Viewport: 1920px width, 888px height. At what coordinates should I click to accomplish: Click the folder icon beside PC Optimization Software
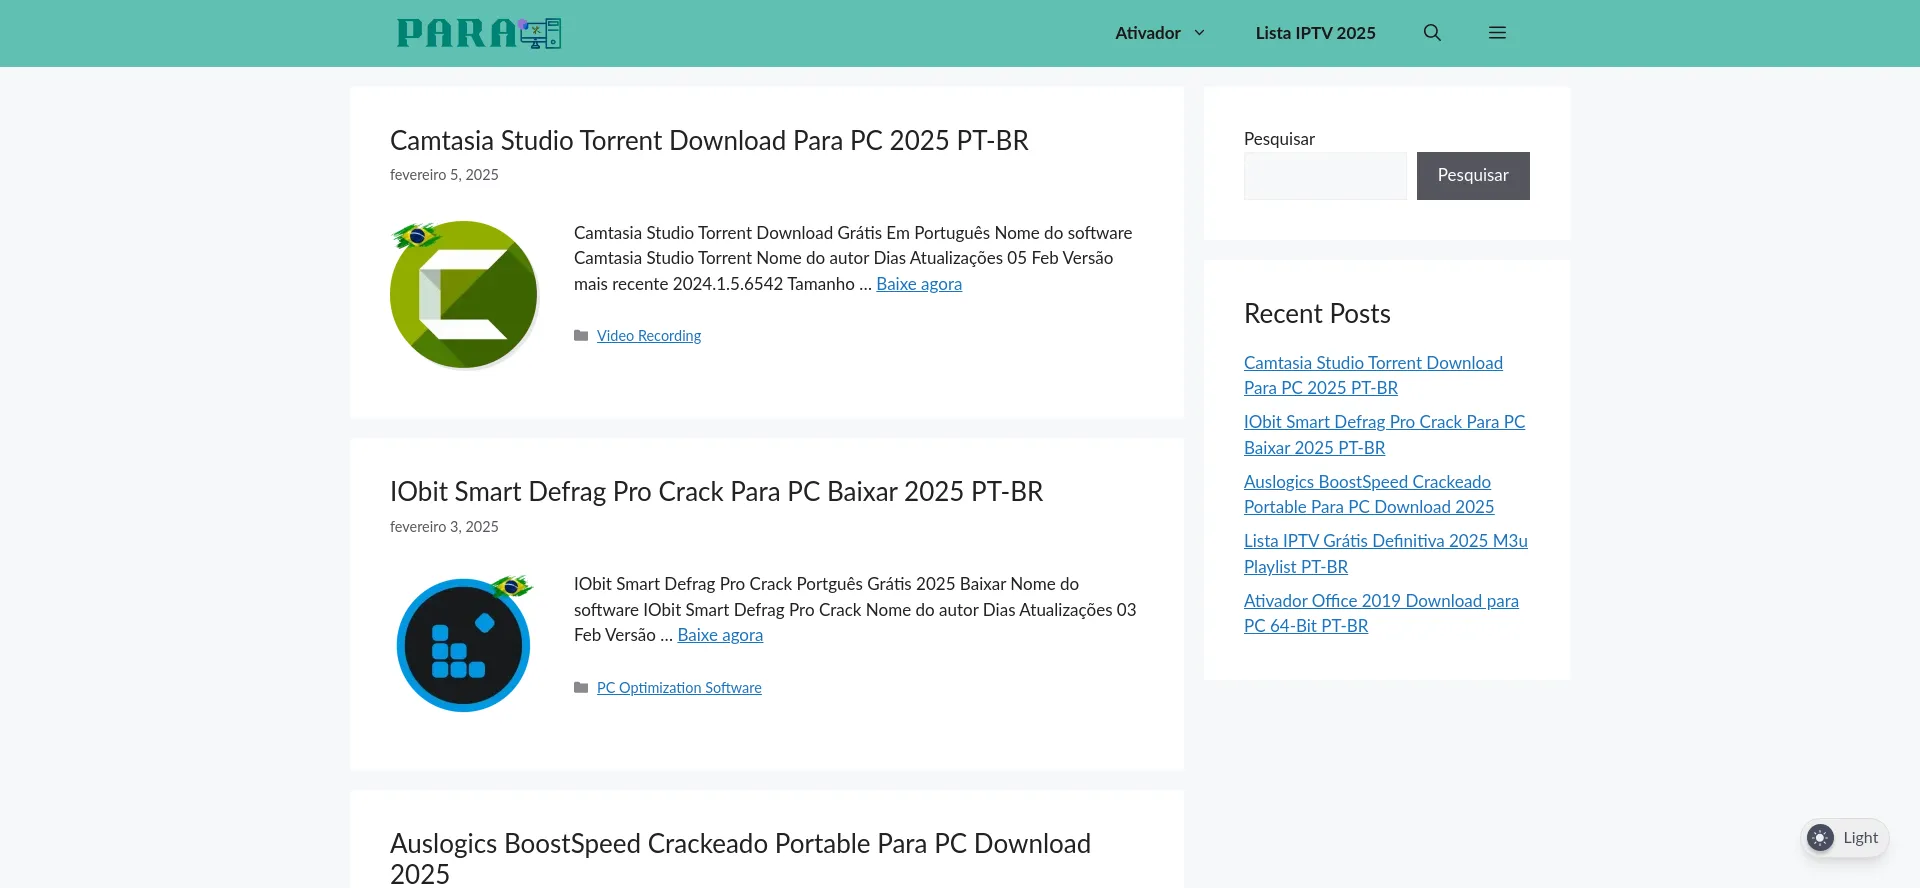tap(581, 688)
